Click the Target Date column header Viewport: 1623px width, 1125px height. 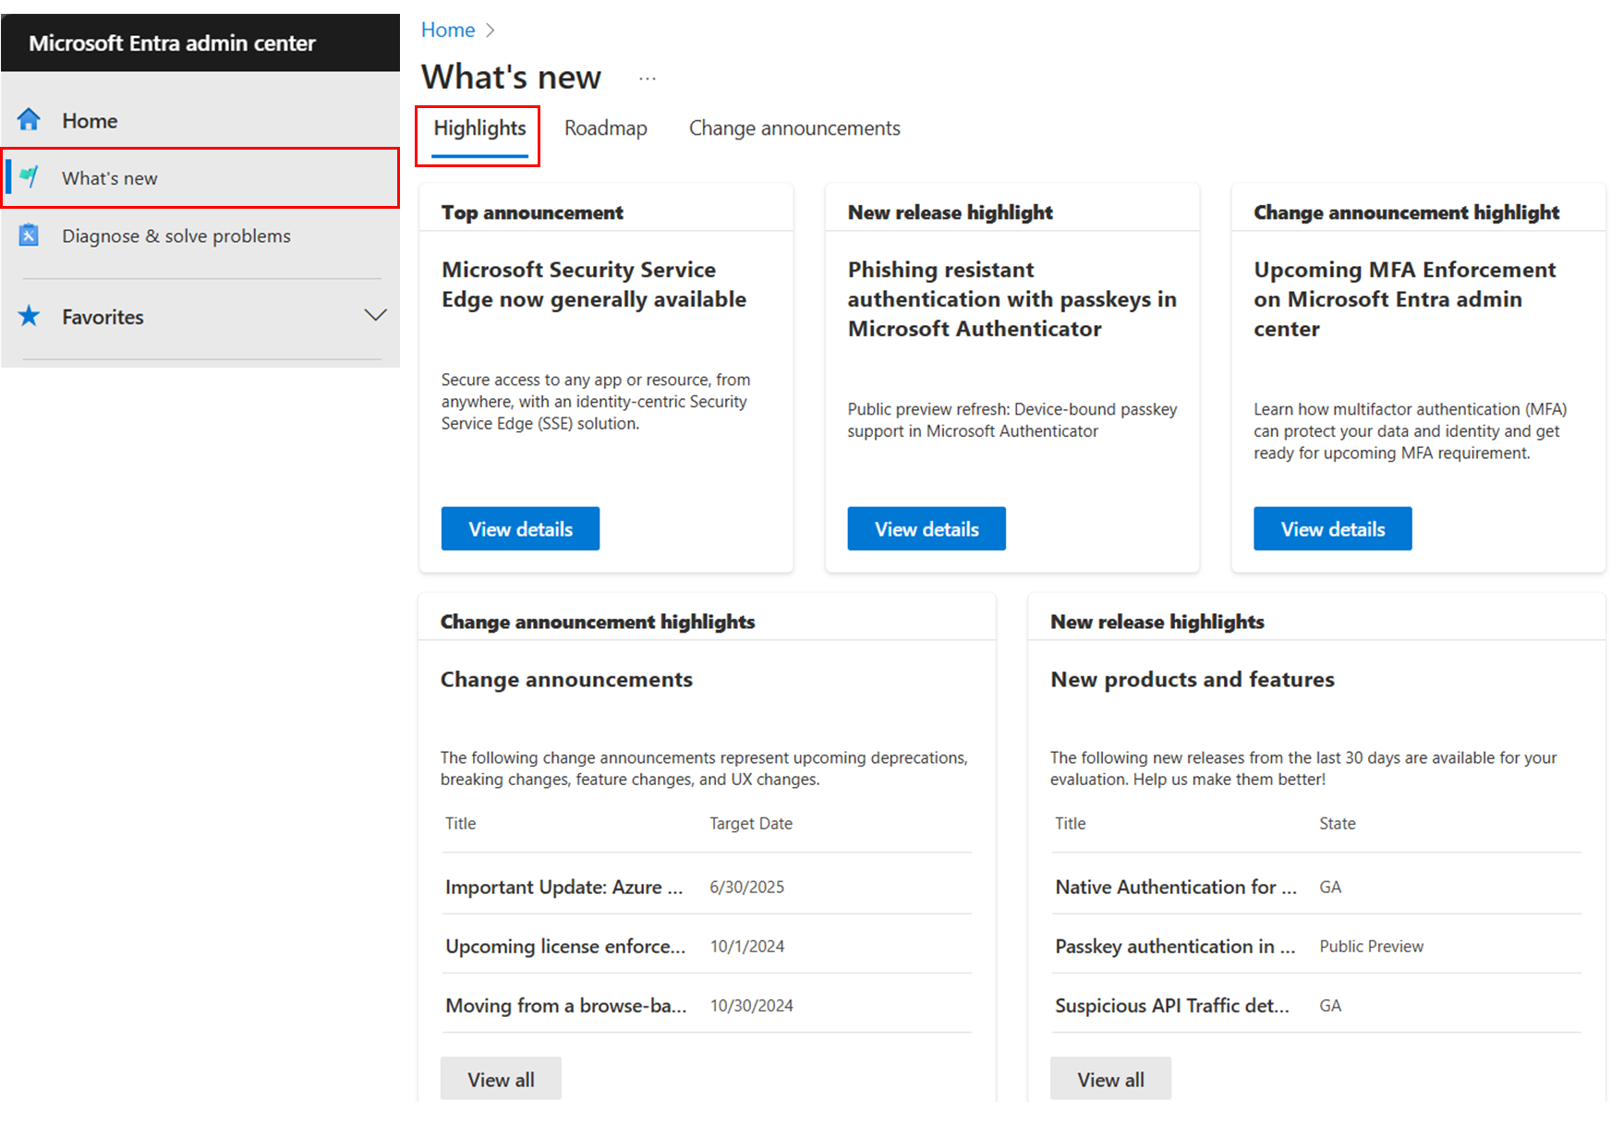751,823
